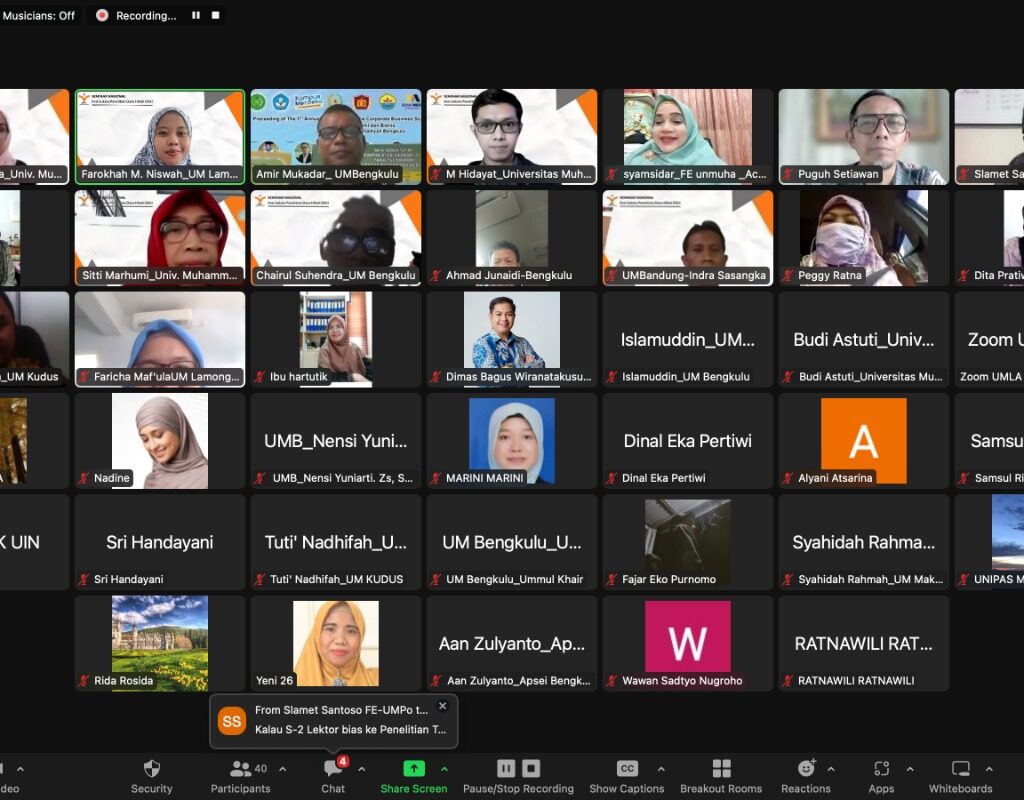Click name label Syahidah Rahmah_UM Mak...

click(x=871, y=579)
